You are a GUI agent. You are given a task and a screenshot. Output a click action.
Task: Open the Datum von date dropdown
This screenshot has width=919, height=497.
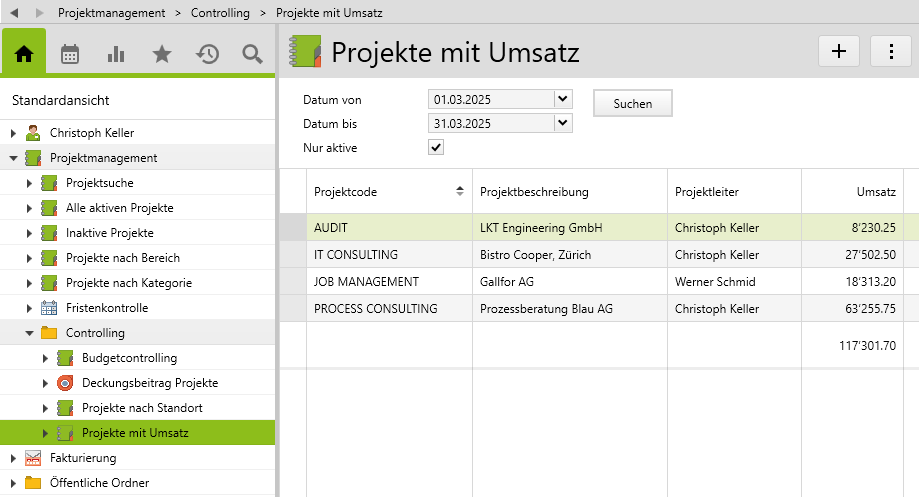563,99
